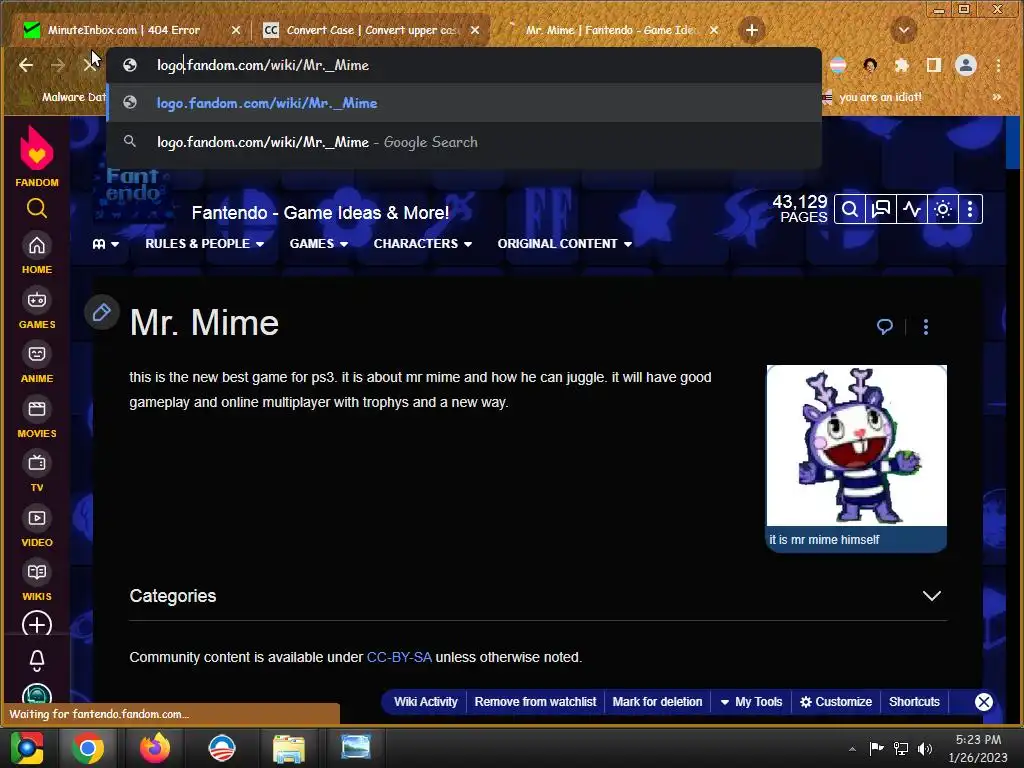Open notifications bell in the sidebar
The image size is (1024, 768).
pyautogui.click(x=37, y=660)
